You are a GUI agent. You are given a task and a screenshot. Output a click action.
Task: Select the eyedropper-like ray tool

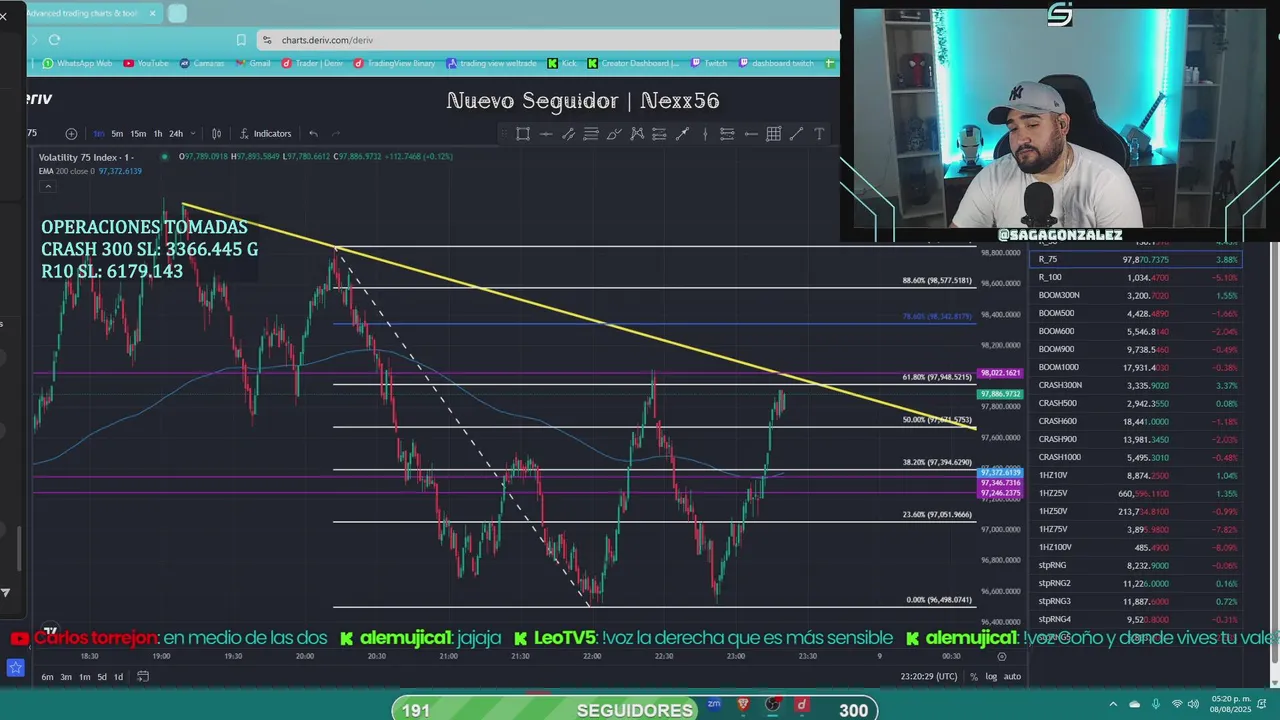point(683,133)
